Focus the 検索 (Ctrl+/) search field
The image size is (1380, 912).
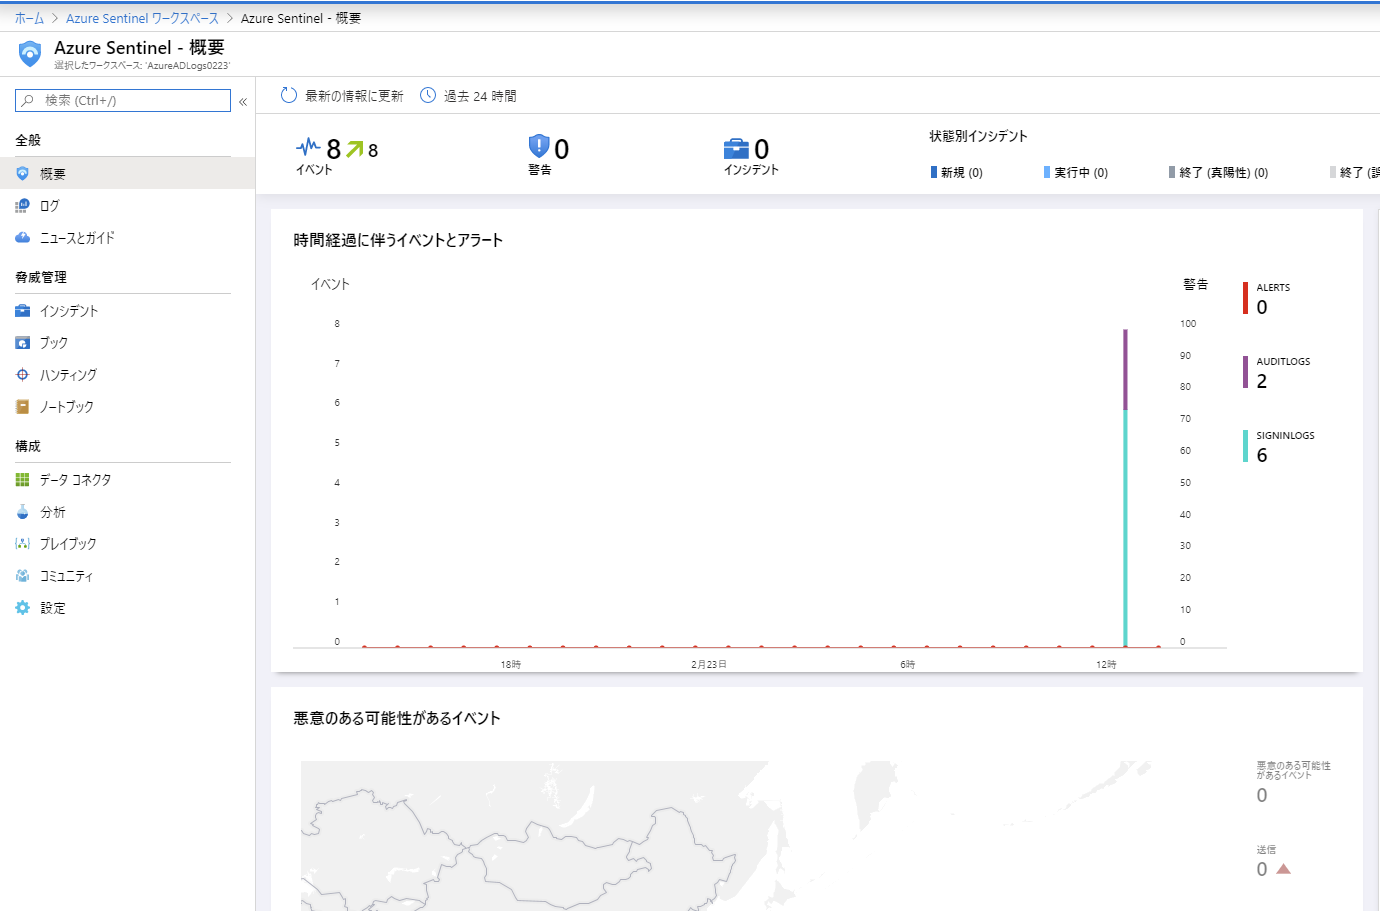coord(123,101)
